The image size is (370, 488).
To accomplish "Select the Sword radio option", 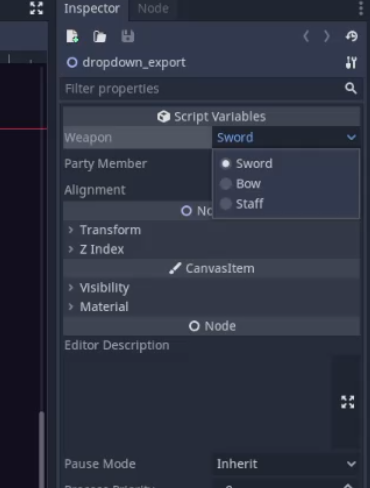I will pyautogui.click(x=247, y=164).
